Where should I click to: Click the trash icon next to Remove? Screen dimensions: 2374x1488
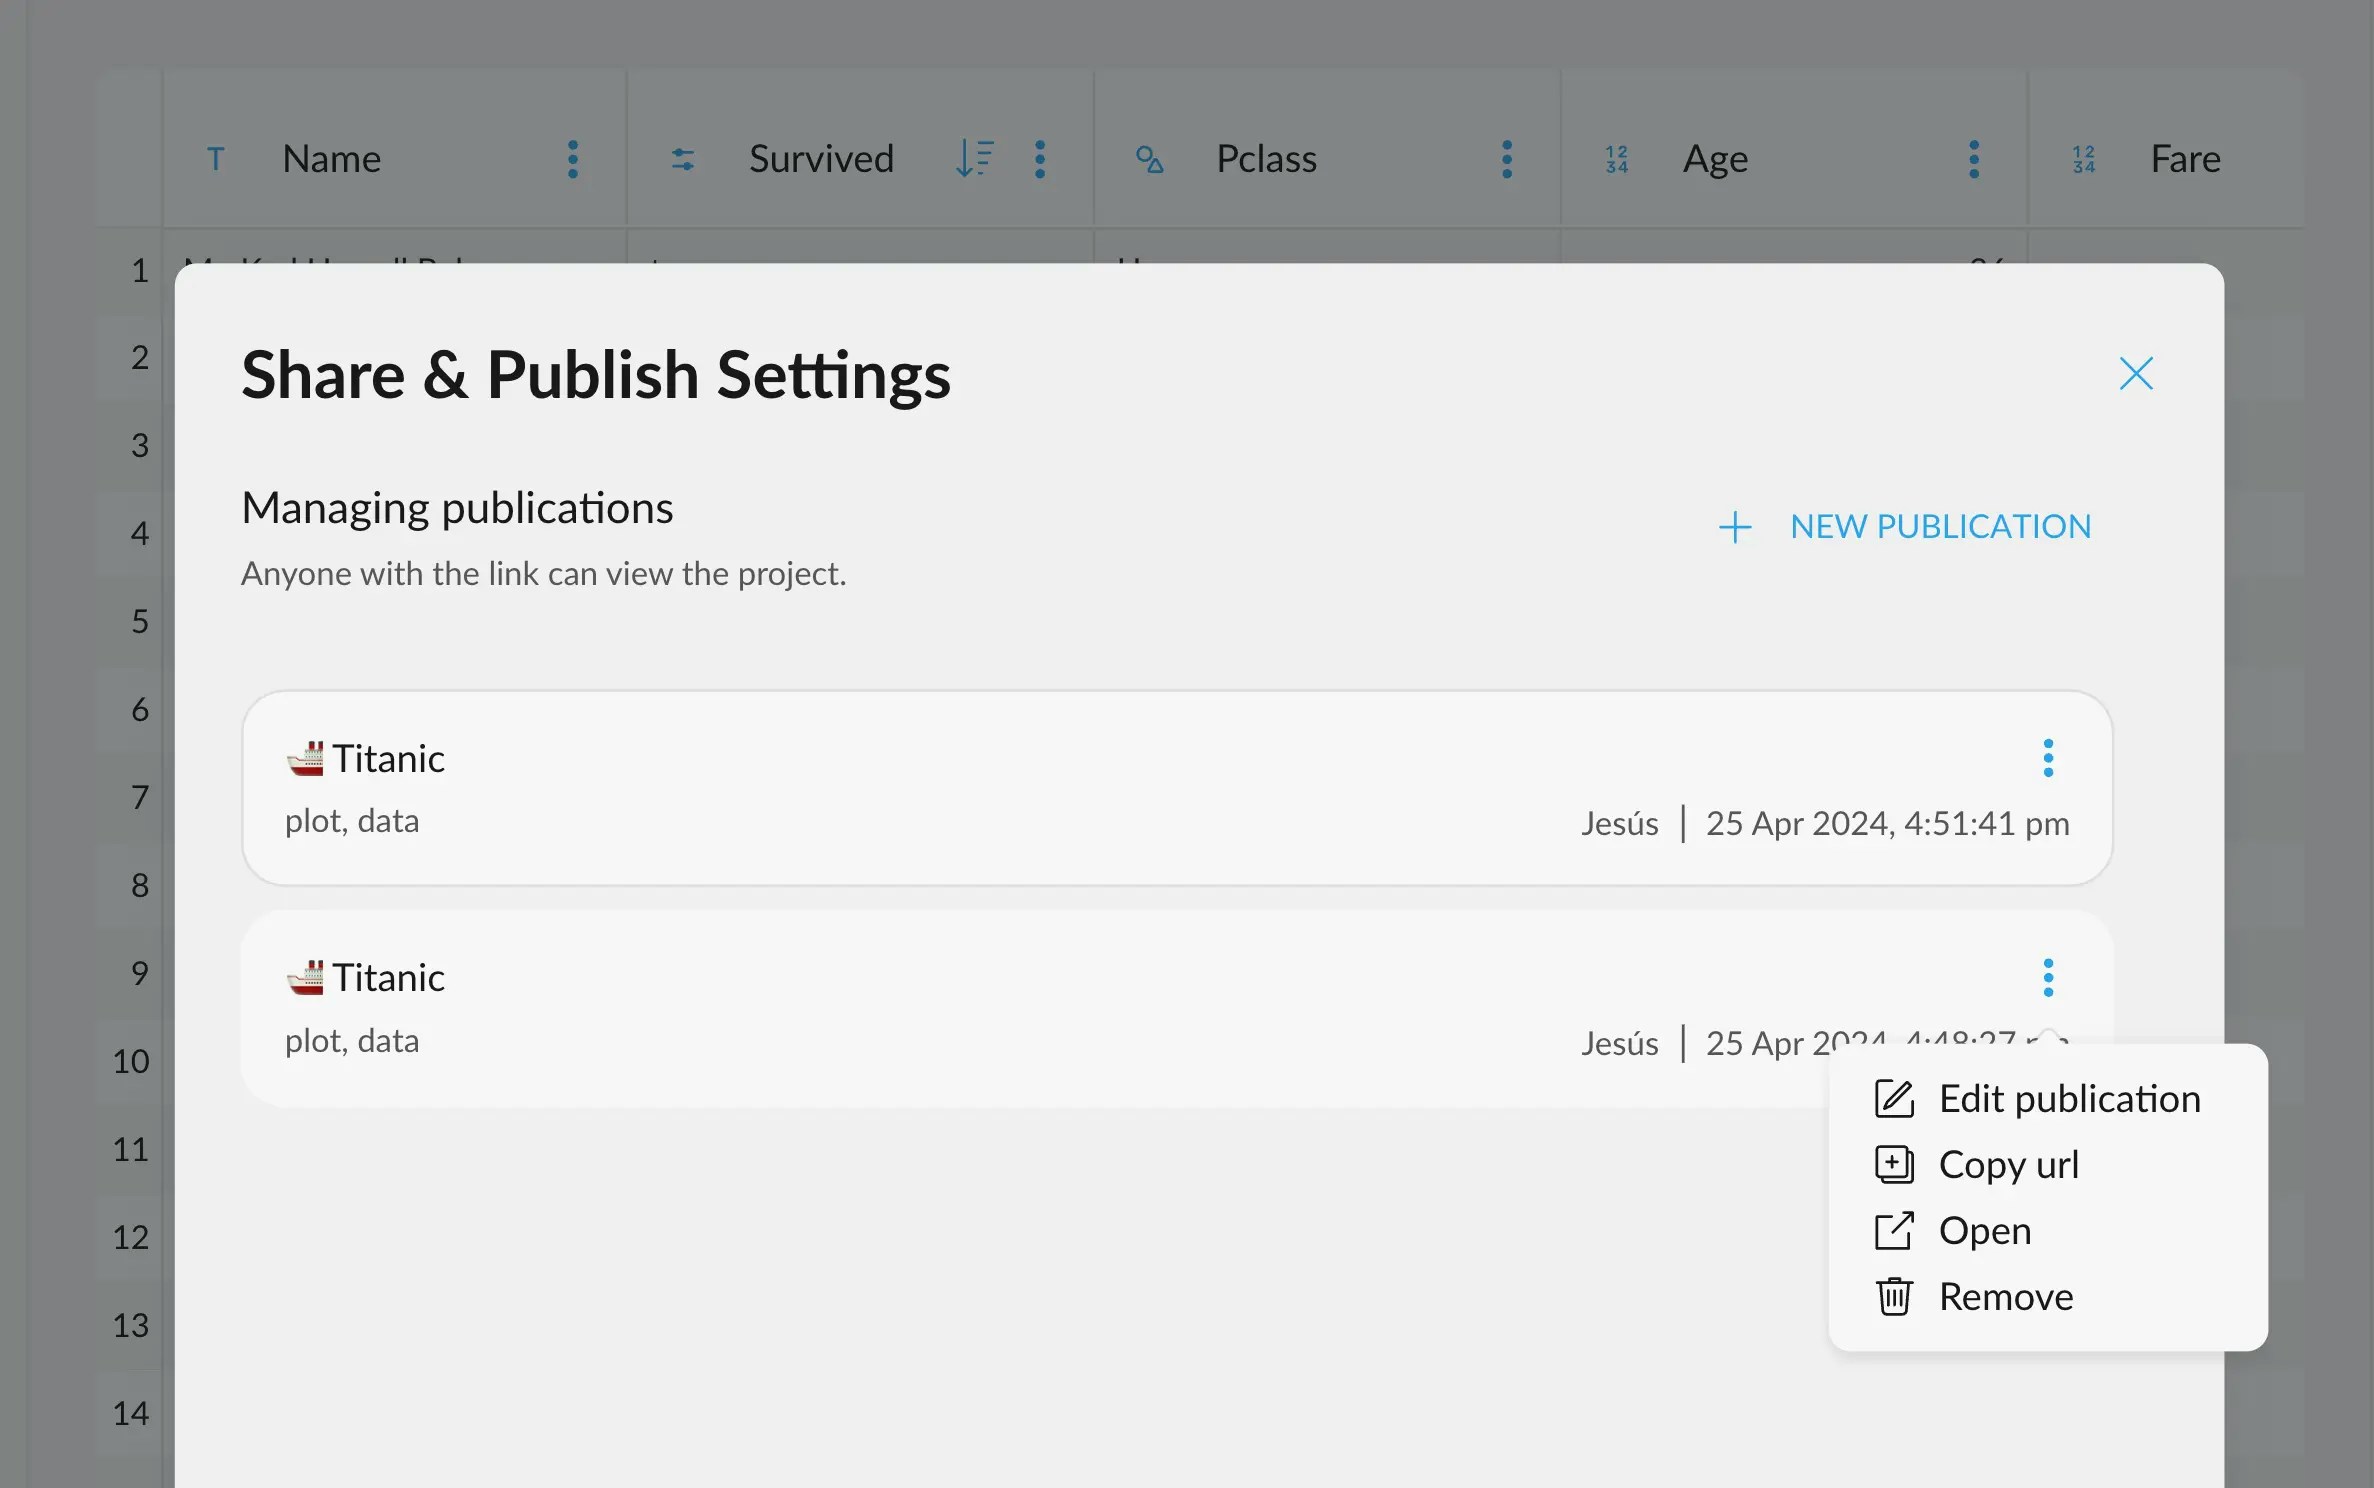click(1893, 1297)
